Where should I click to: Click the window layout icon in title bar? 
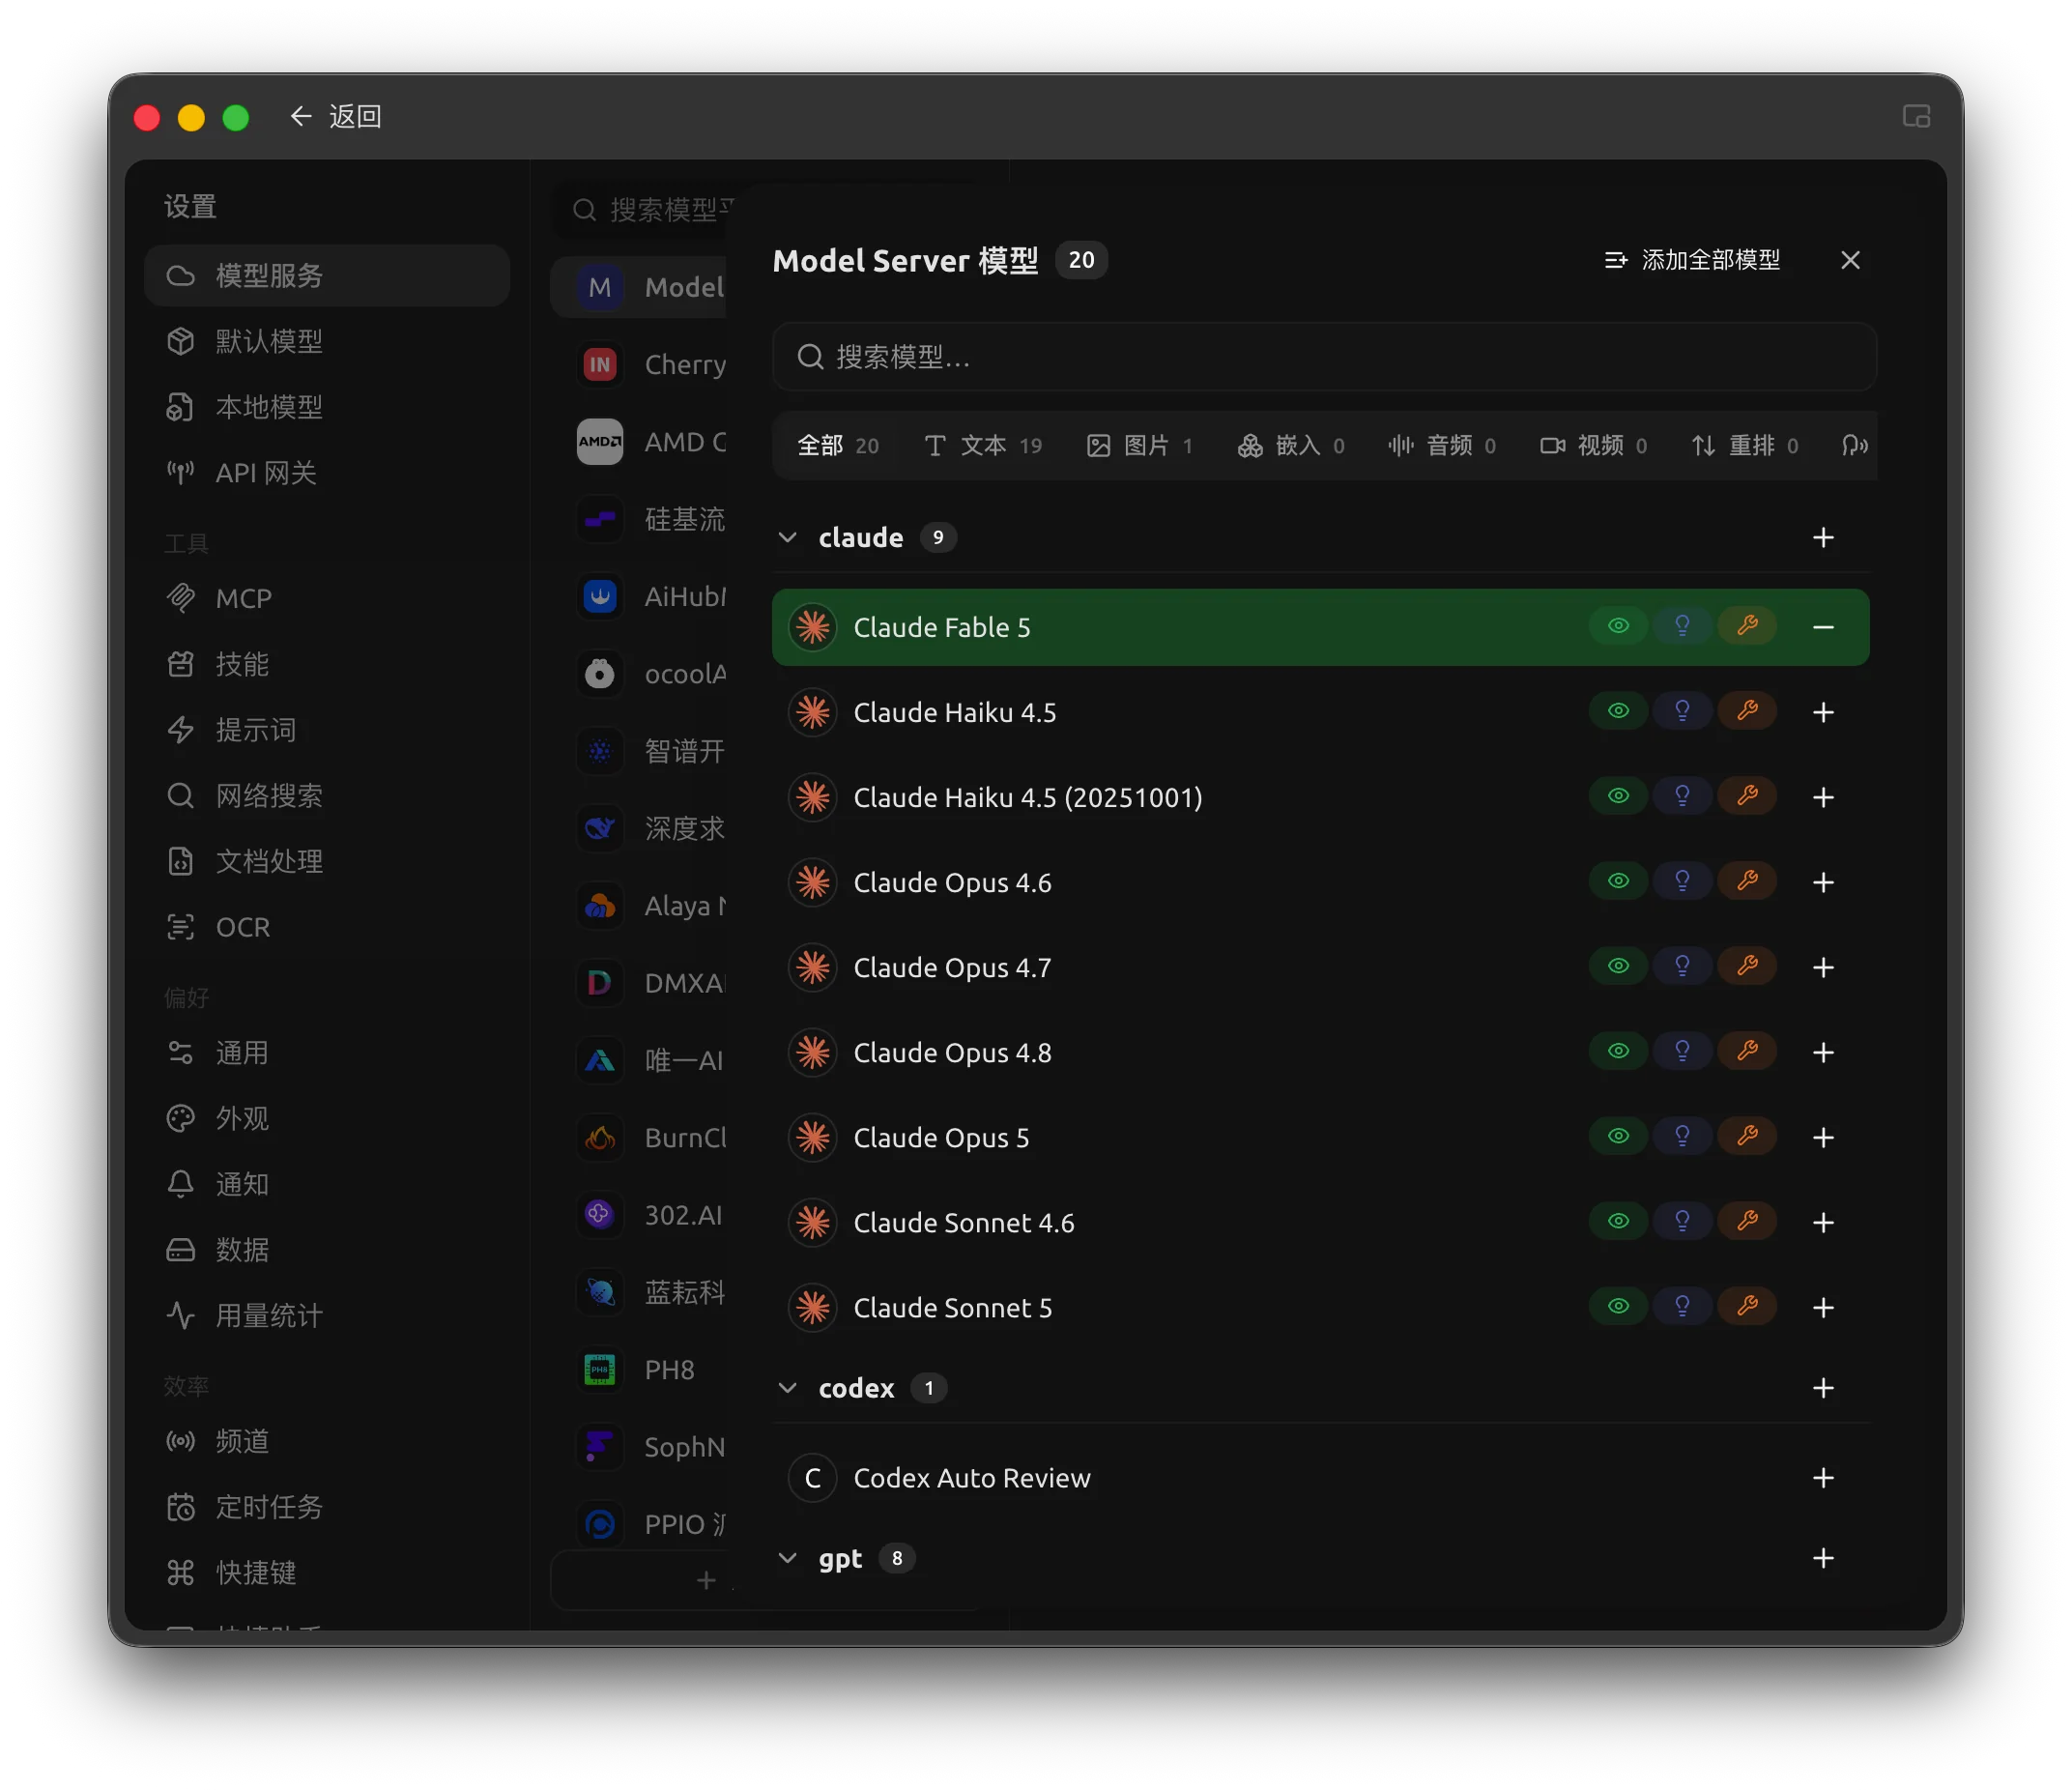point(1916,116)
